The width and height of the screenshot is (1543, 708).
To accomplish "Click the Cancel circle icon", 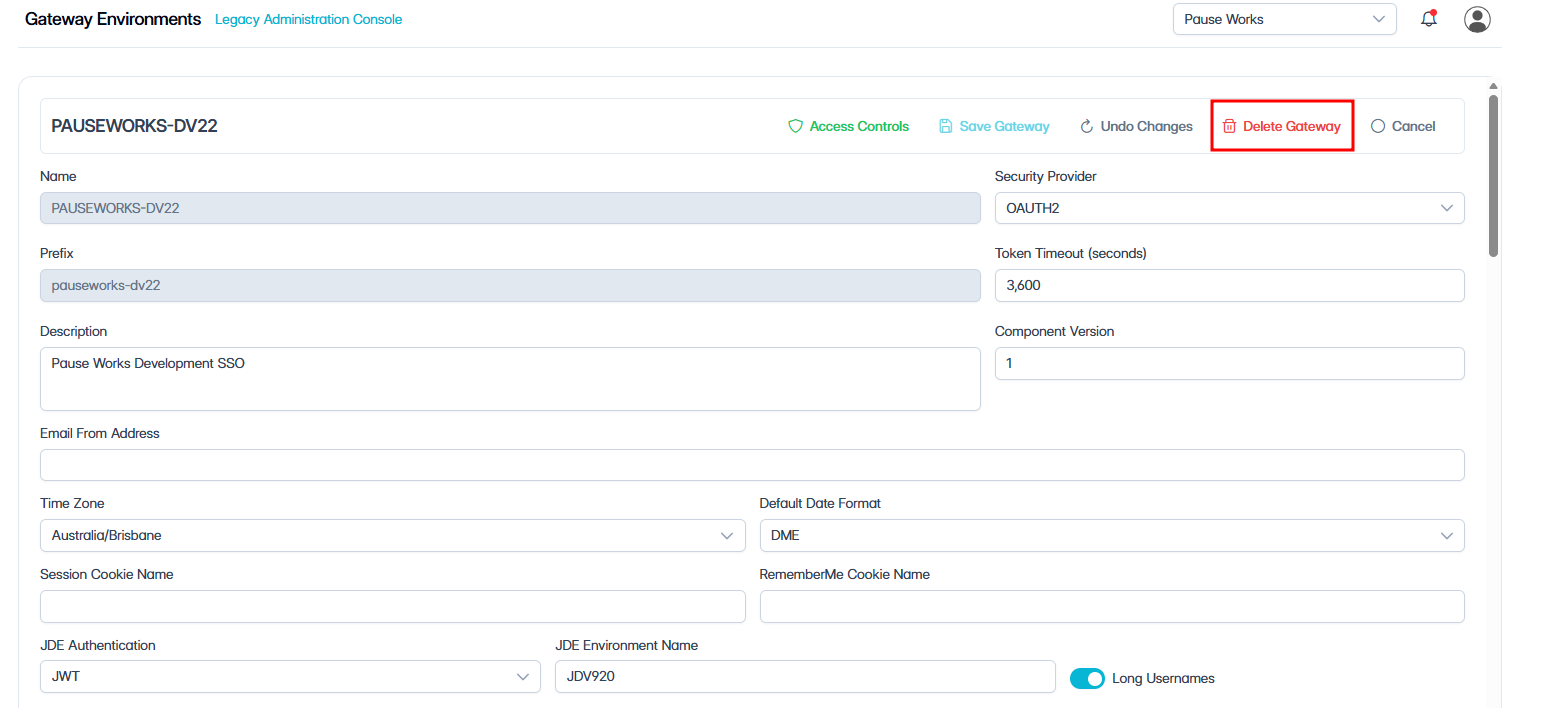I will point(1378,126).
